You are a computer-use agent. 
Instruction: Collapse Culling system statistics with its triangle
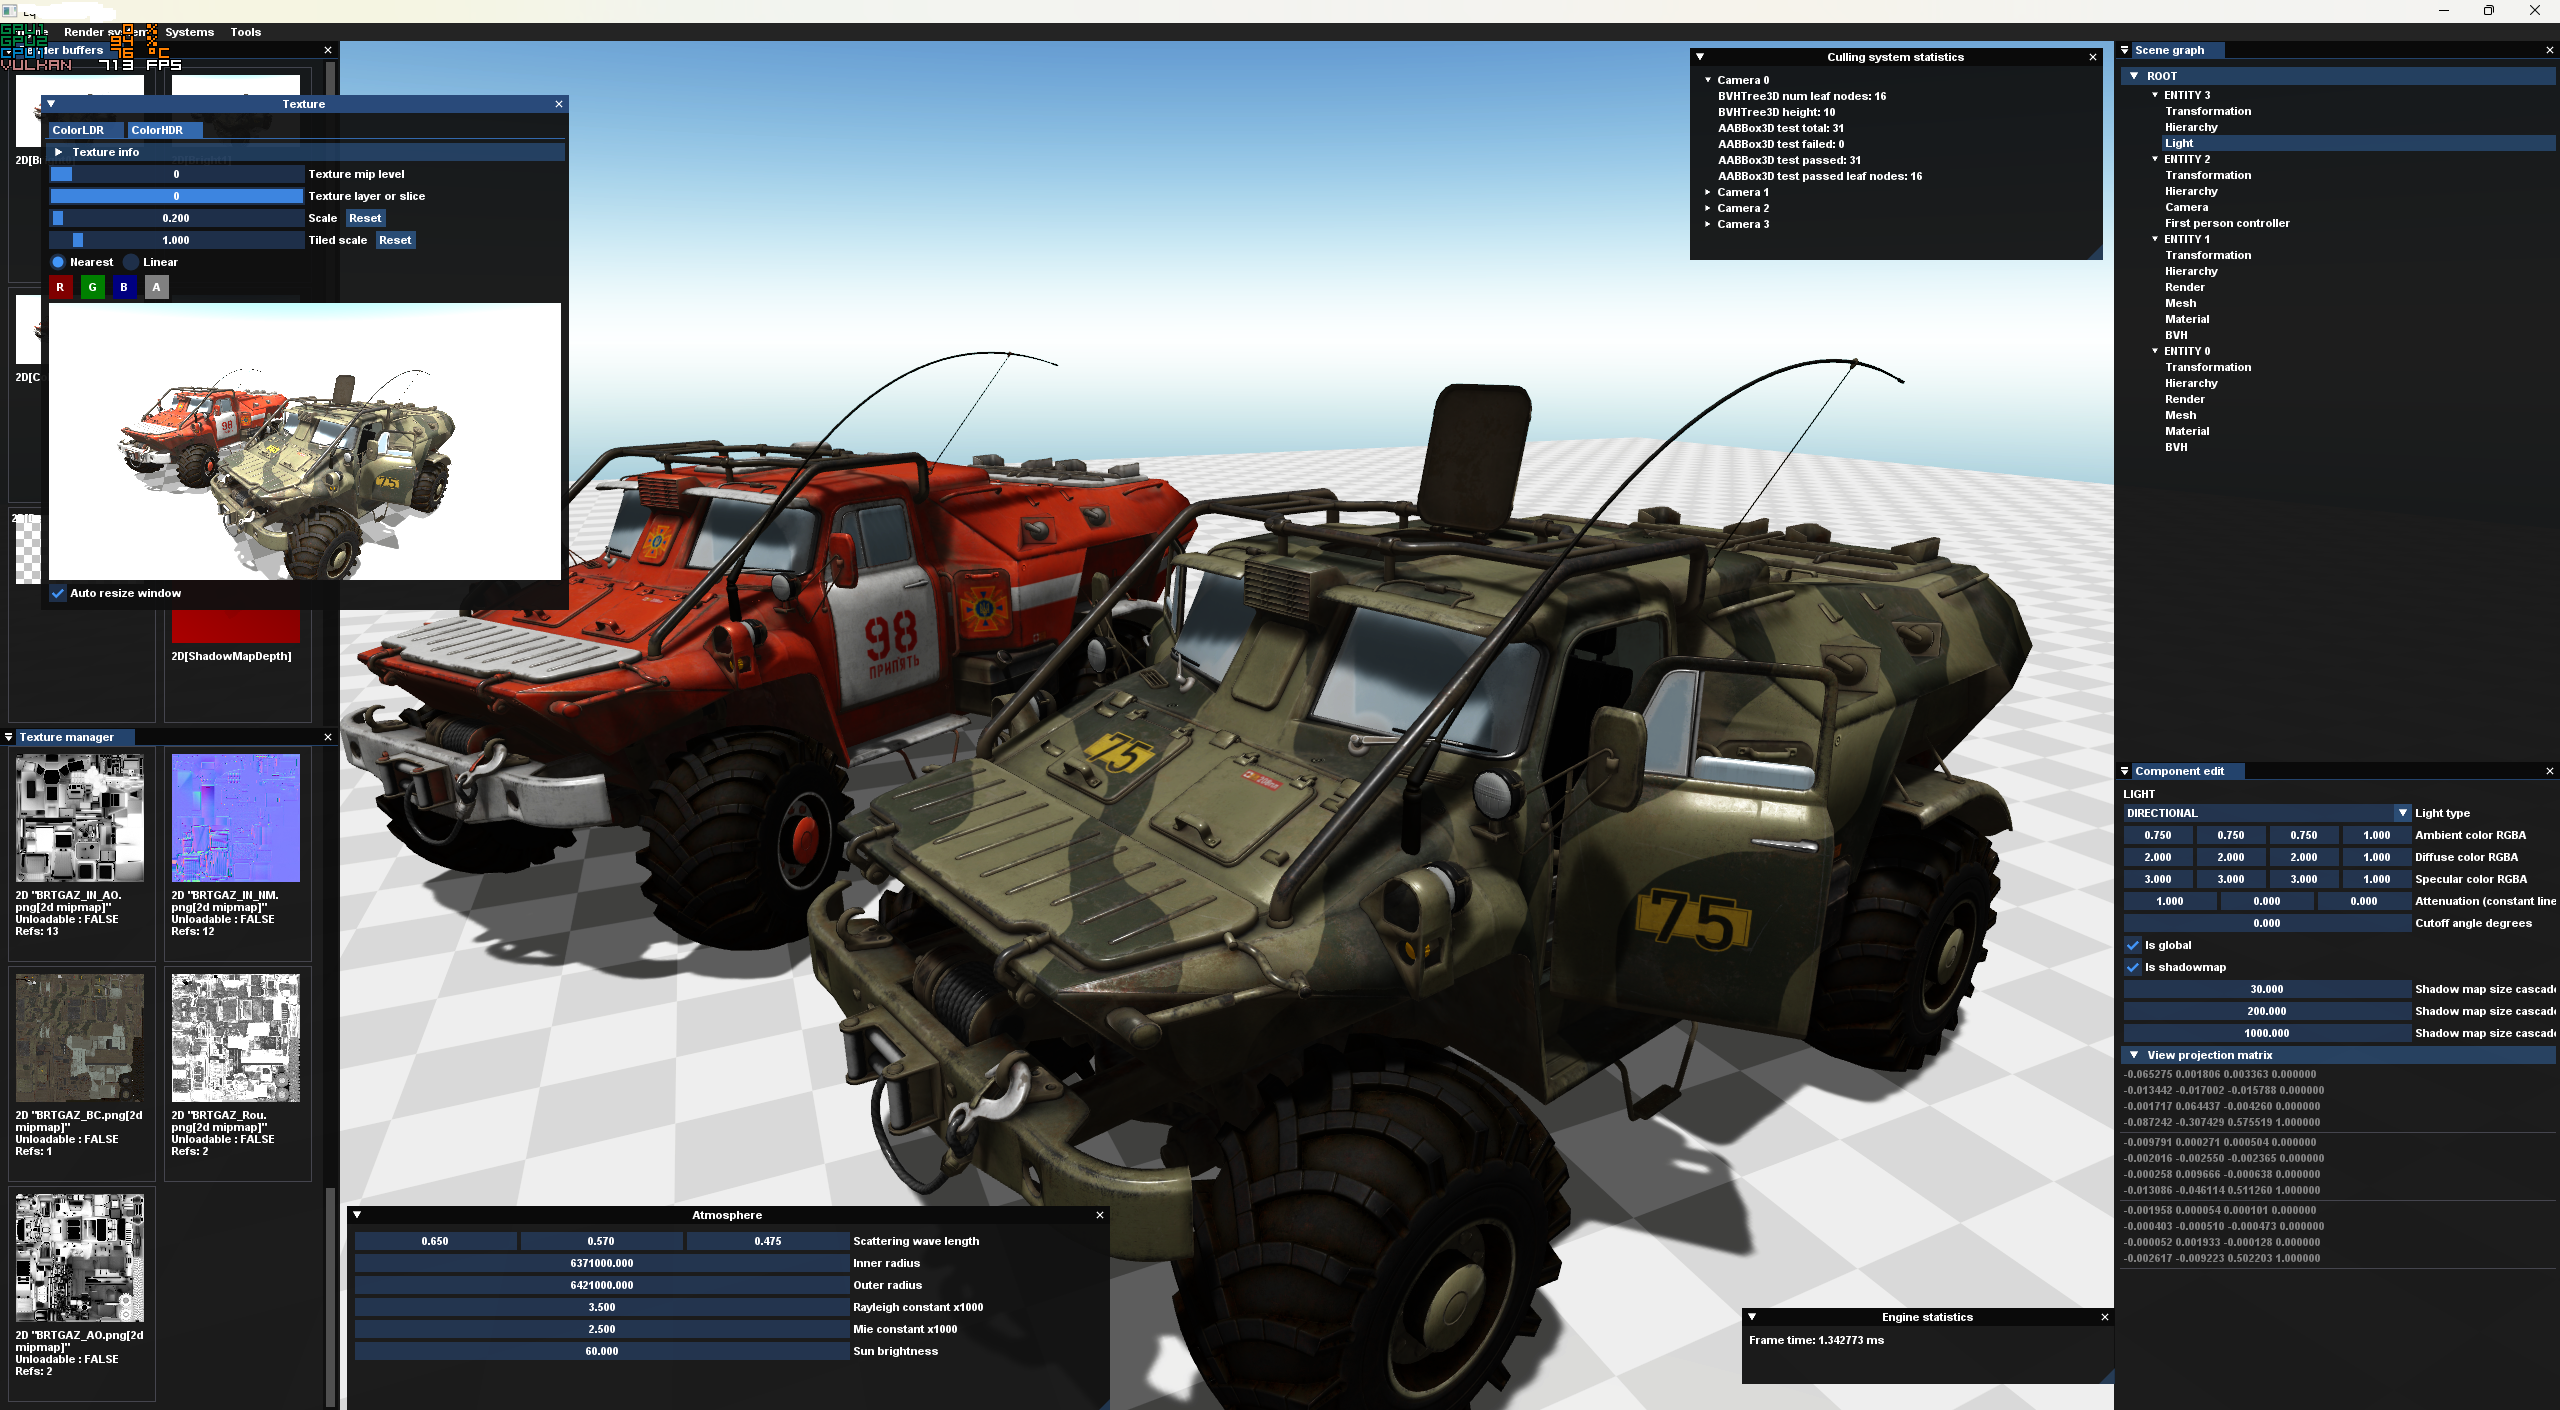(1700, 57)
